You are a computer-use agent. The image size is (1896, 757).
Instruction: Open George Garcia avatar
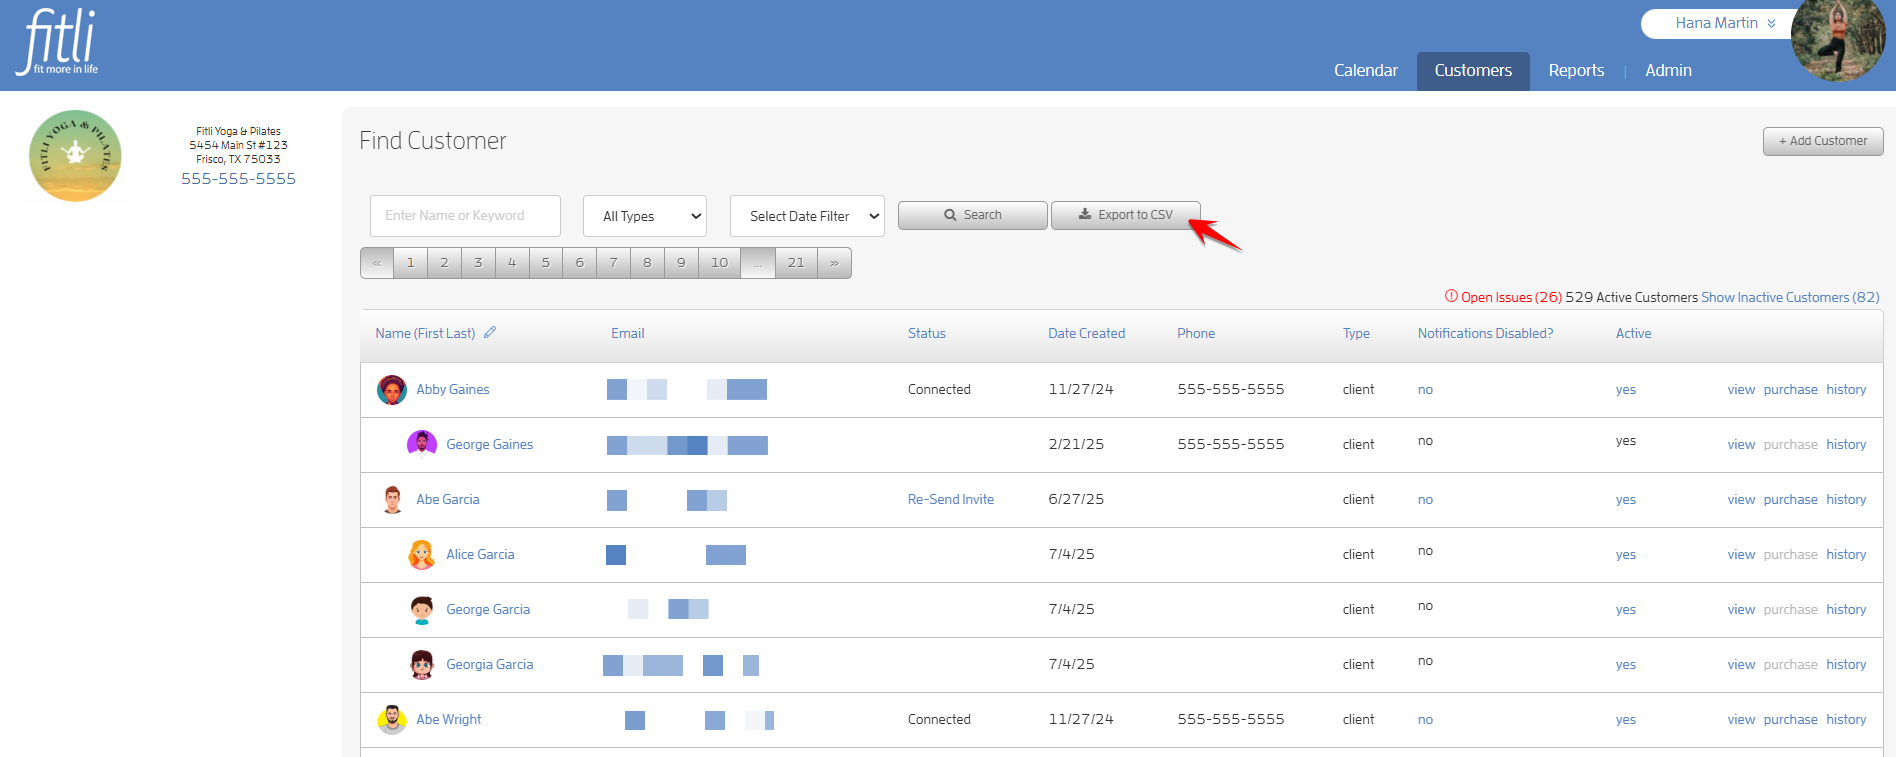(x=421, y=609)
